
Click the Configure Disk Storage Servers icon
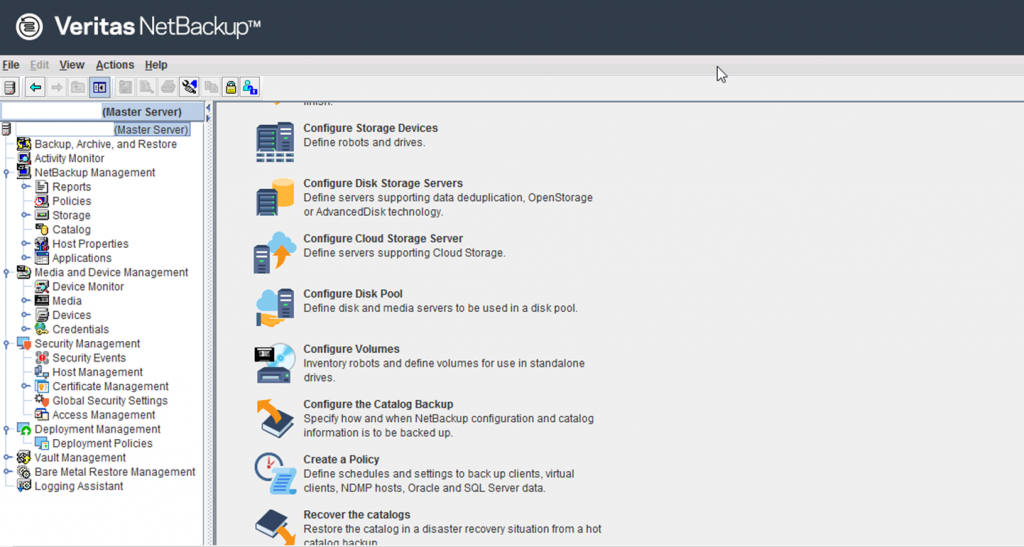click(x=274, y=197)
